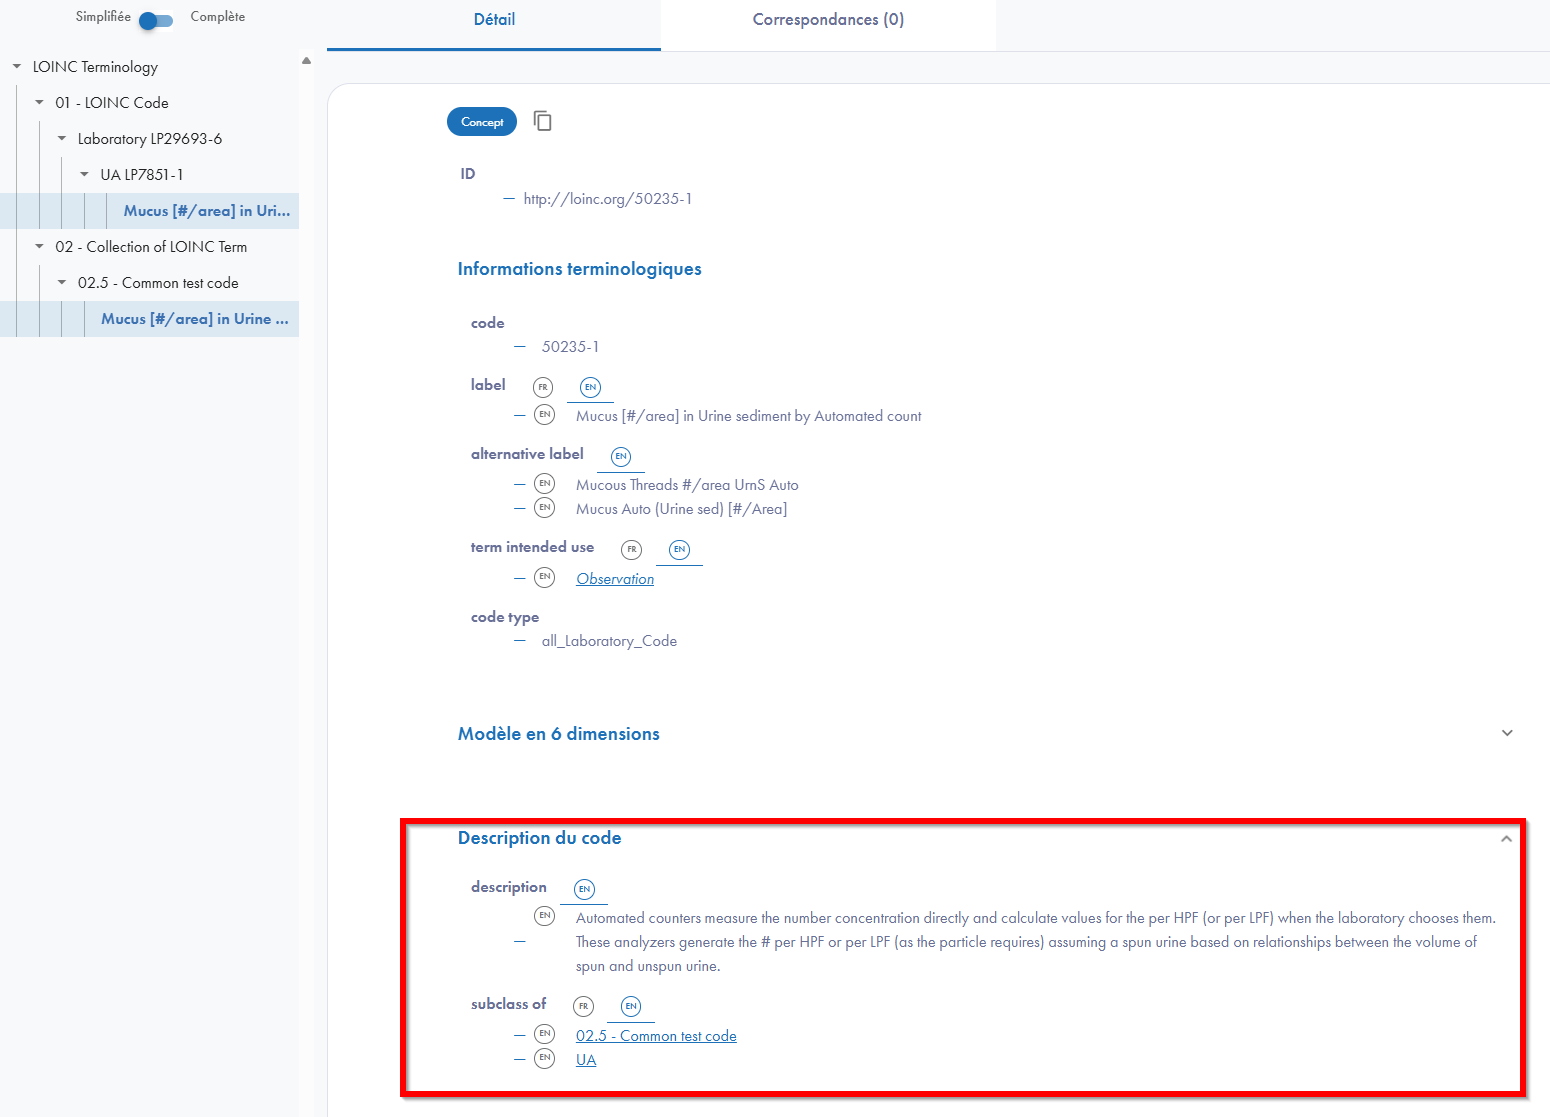The width and height of the screenshot is (1550, 1117).
Task: Collapse the LOINC Terminology tree node
Action: pyautogui.click(x=17, y=67)
